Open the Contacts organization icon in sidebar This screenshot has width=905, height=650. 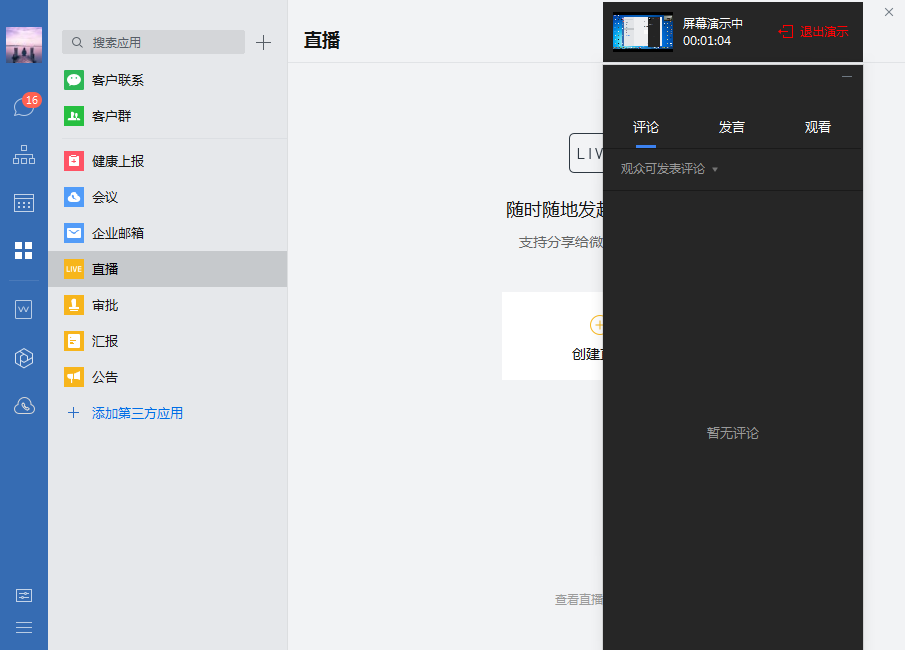[x=23, y=154]
